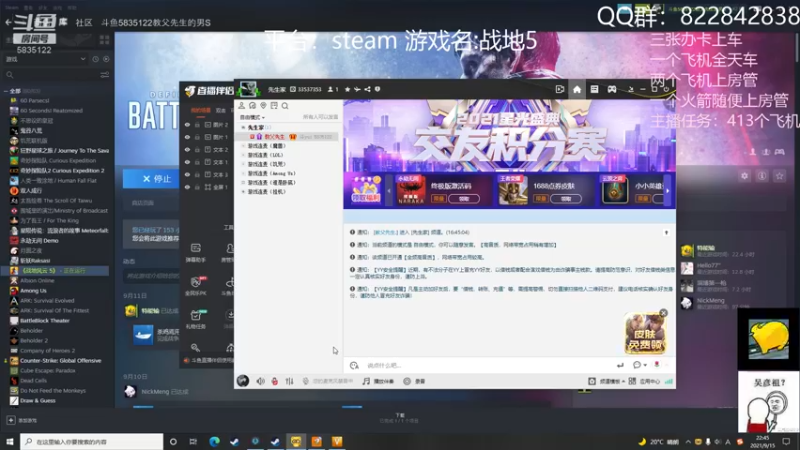Screen dimensions: 800x450
Task: Click the calendar icon above channel tree
Action: (x=274, y=106)
